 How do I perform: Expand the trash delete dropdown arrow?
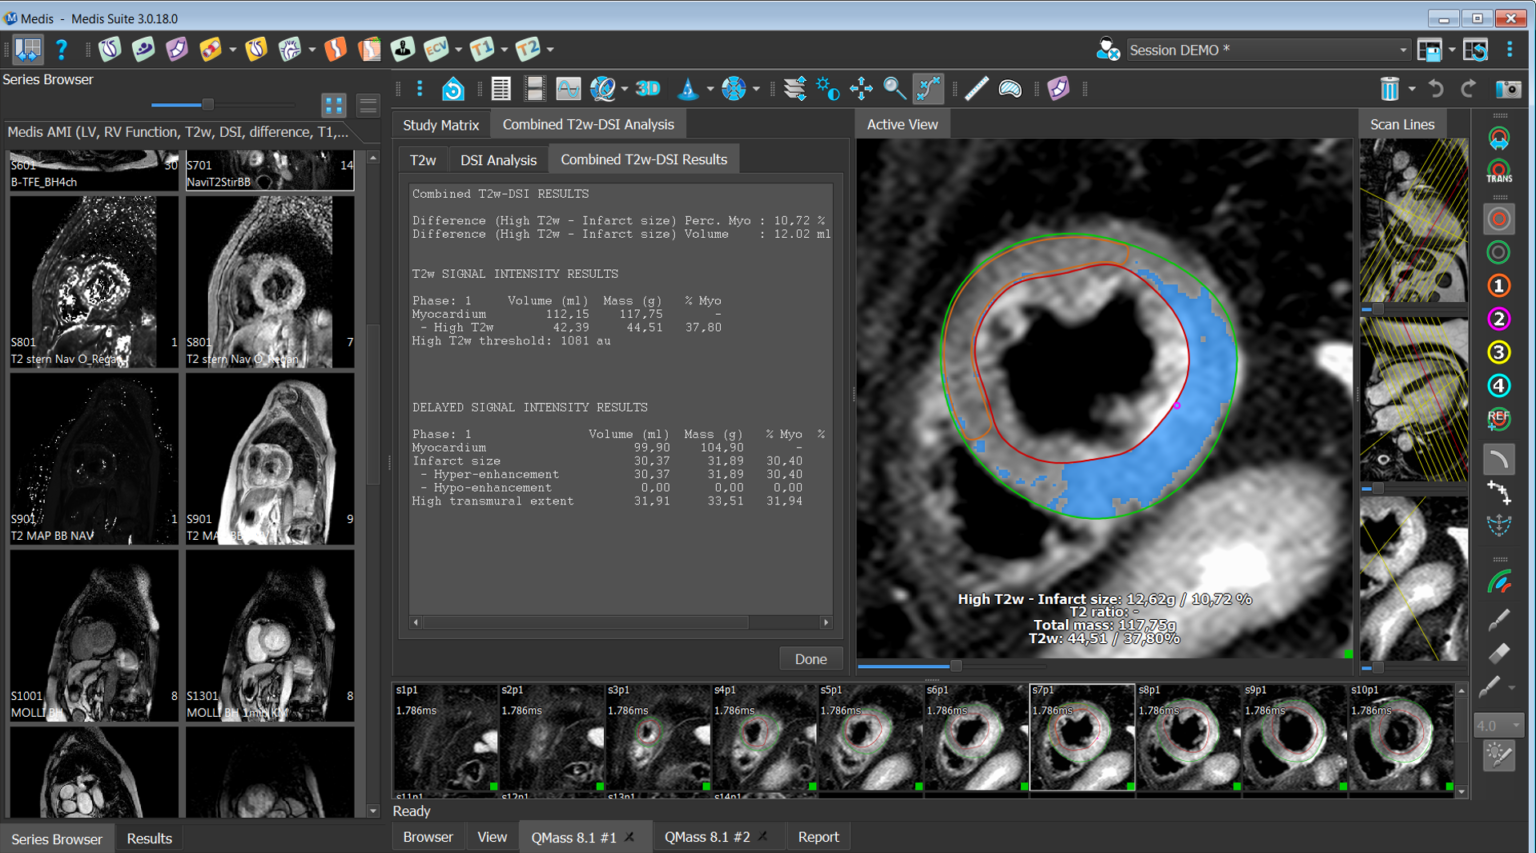pos(1412,89)
